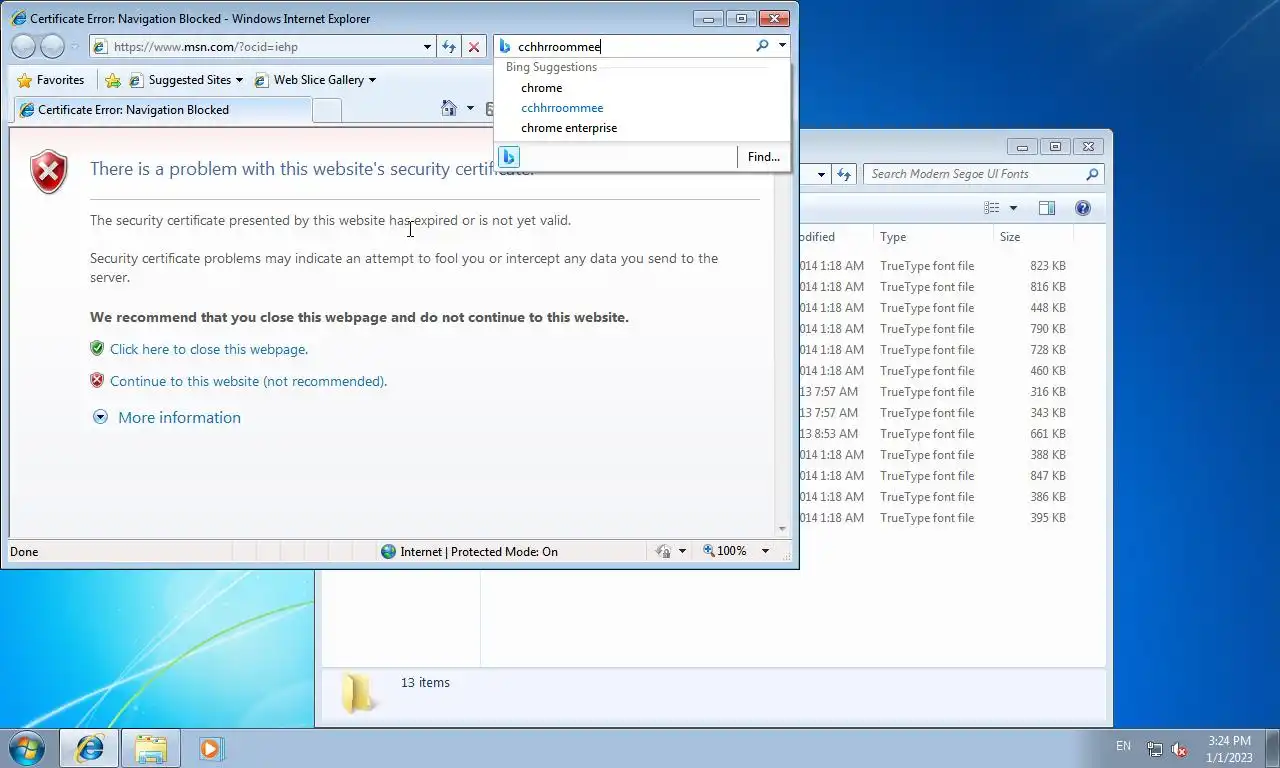Viewport: 1280px width, 768px height.
Task: Click the red Stop loading button
Action: (474, 46)
